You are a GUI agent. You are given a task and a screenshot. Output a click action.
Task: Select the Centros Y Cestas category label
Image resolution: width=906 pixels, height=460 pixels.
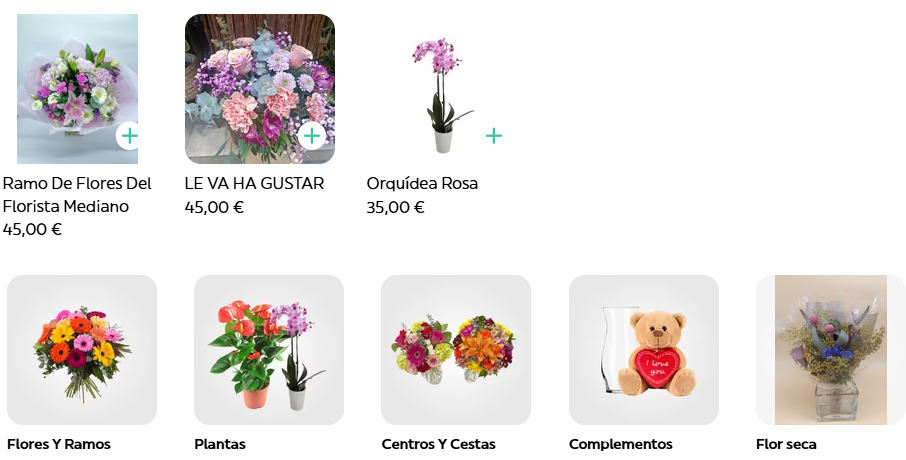coord(439,444)
